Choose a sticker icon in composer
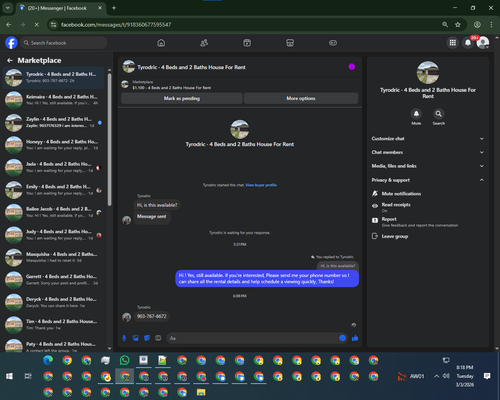500x400 pixels. click(x=147, y=338)
